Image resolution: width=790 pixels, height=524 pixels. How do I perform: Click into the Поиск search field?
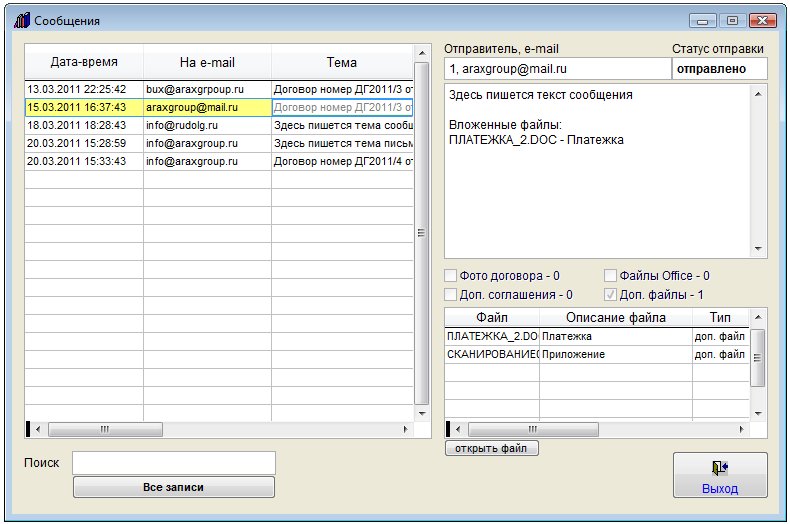tap(174, 463)
